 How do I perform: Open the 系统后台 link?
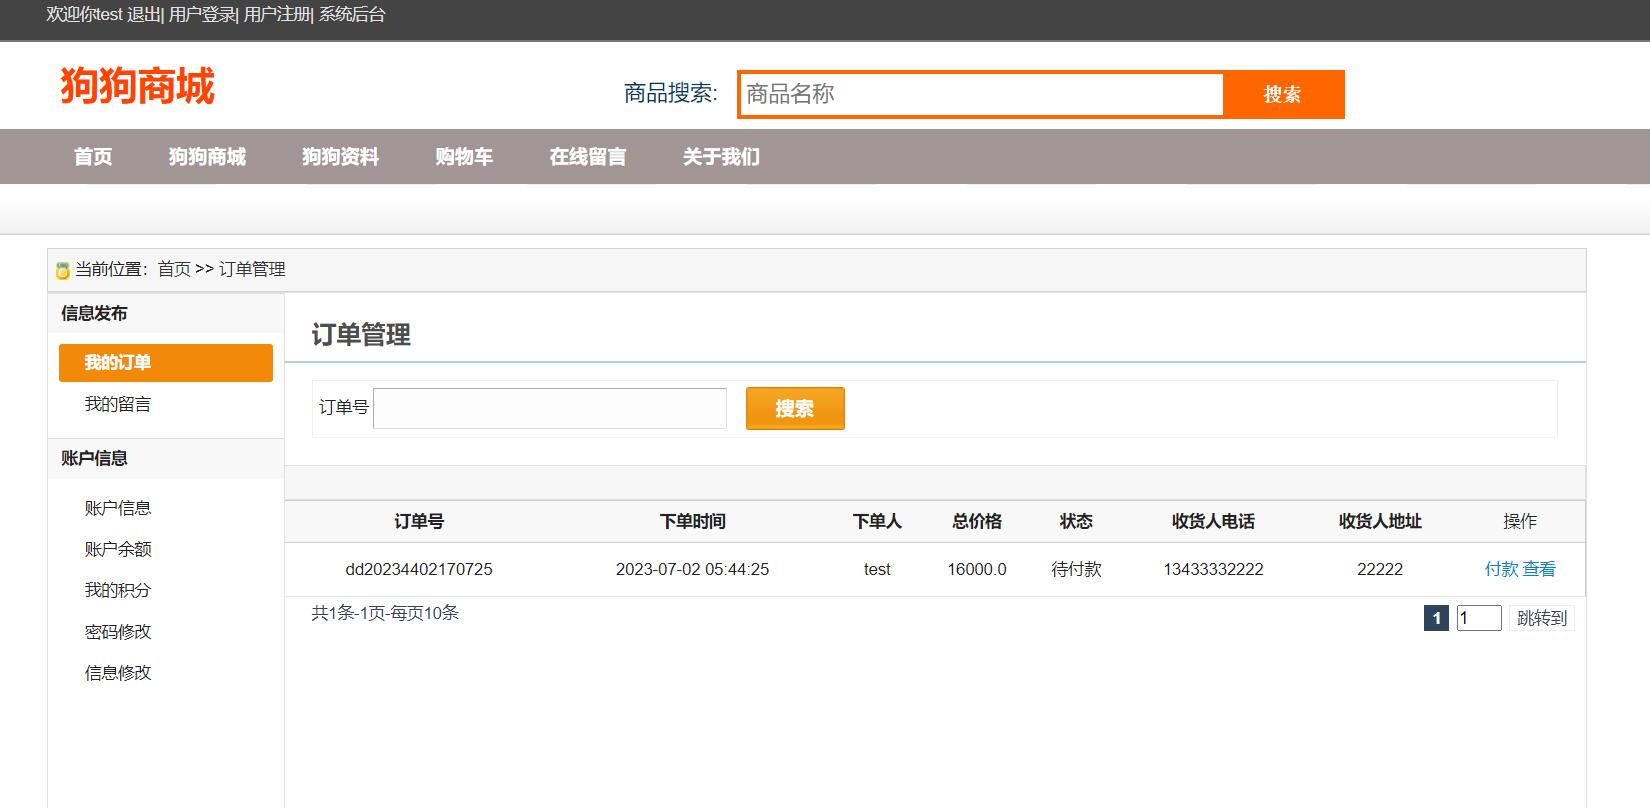click(x=352, y=15)
